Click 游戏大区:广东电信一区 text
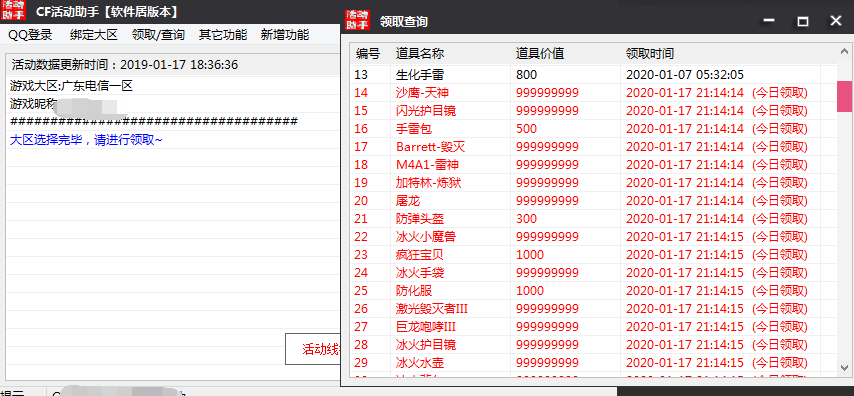 click(x=71, y=86)
